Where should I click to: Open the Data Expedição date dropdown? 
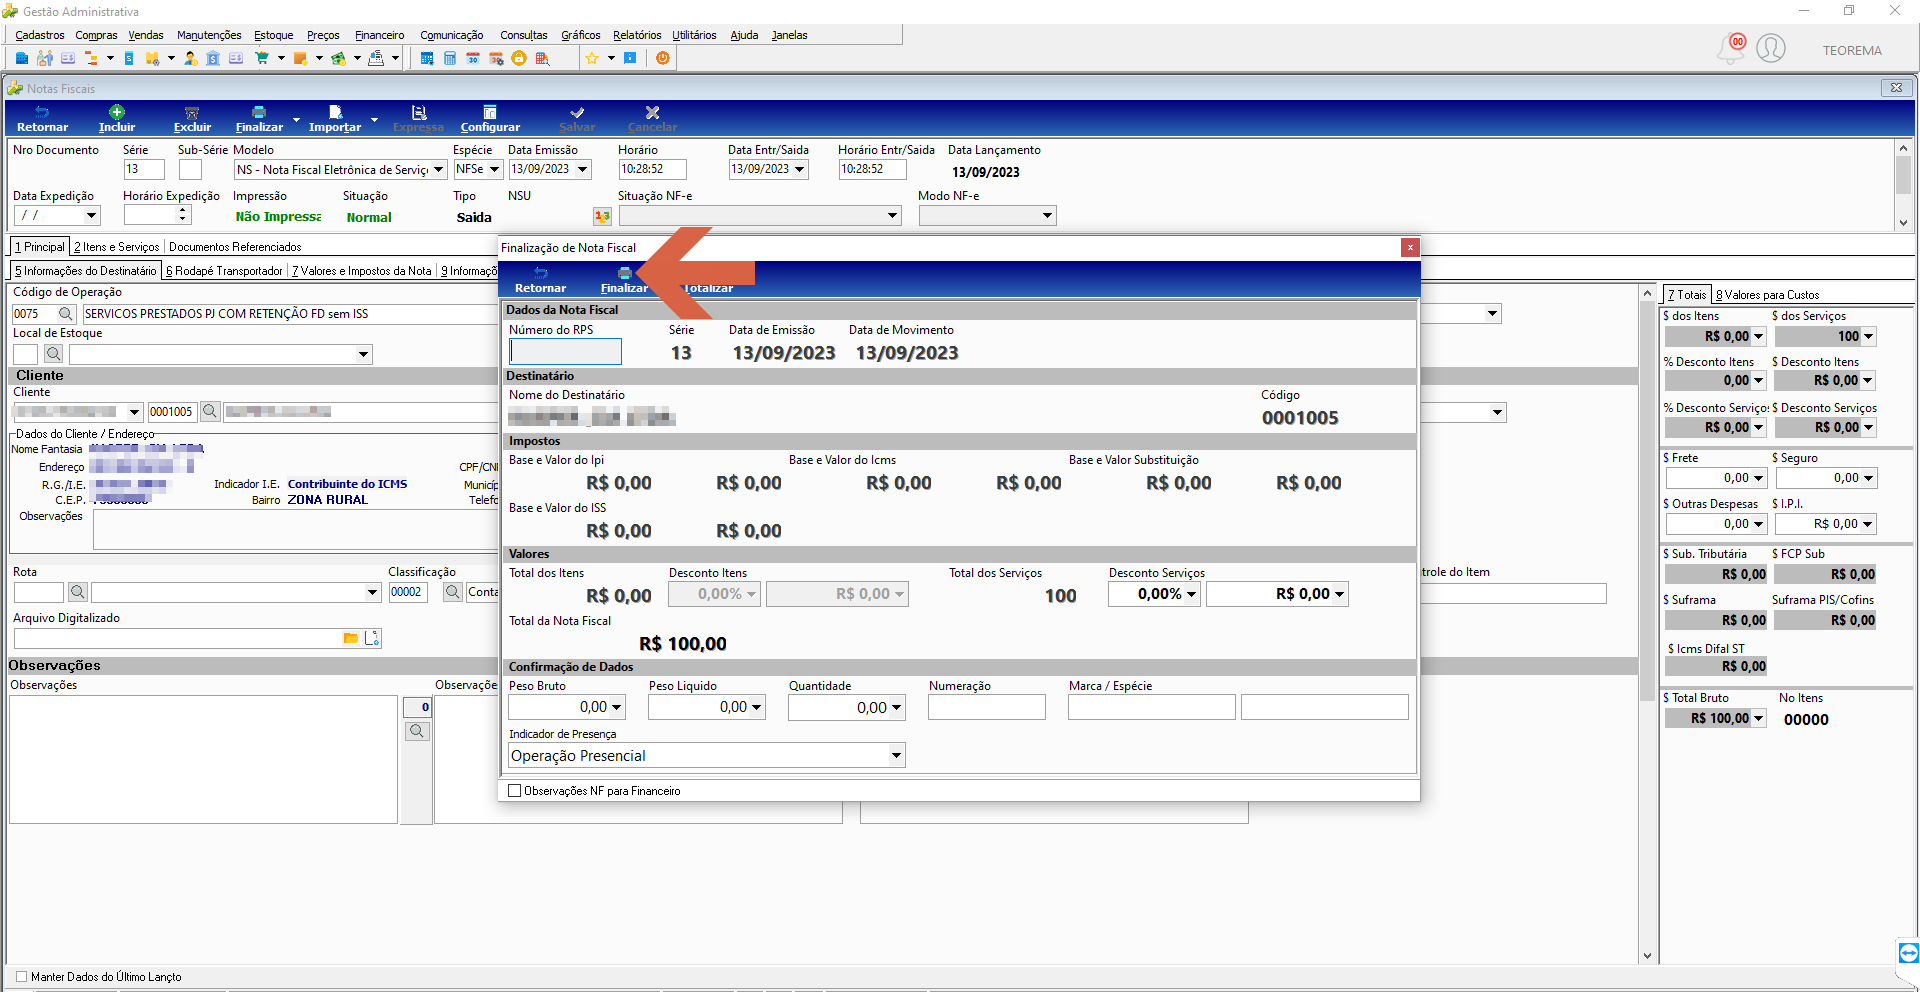pyautogui.click(x=91, y=216)
